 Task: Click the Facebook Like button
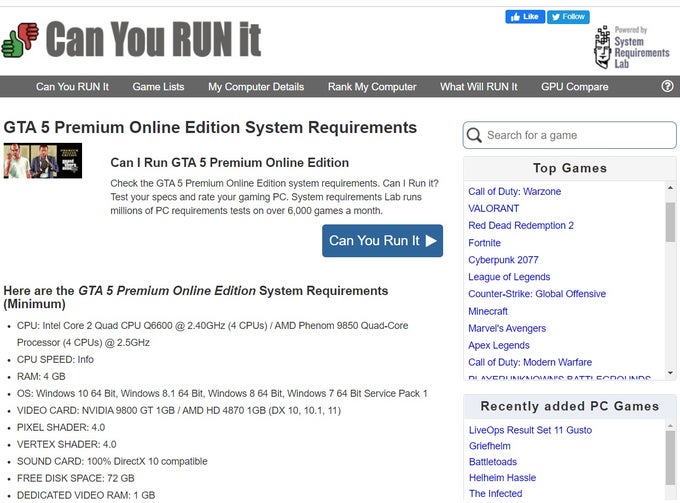point(524,17)
